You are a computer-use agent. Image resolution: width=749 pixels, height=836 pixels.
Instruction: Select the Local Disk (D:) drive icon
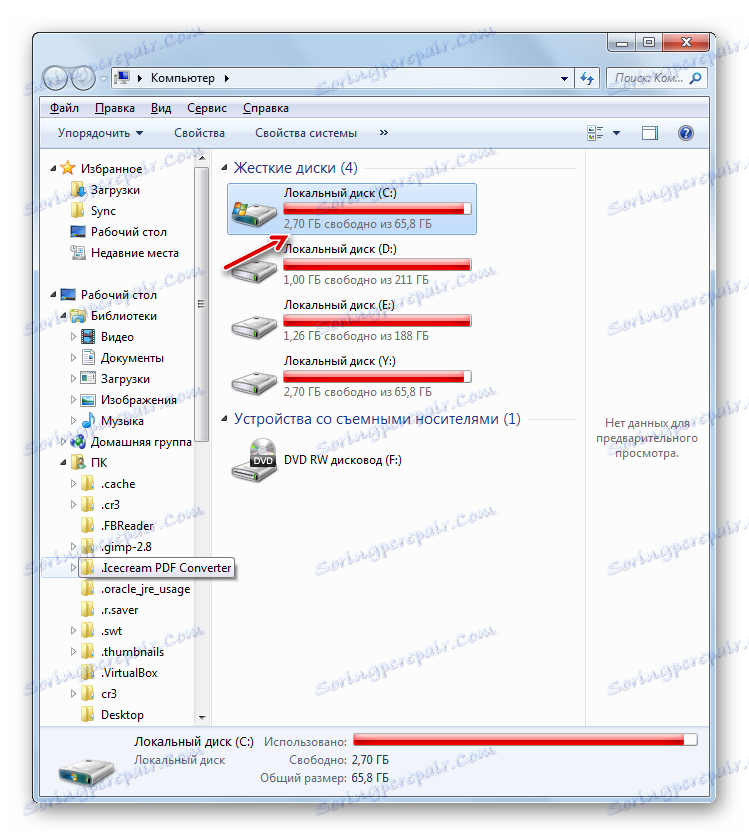[254, 270]
